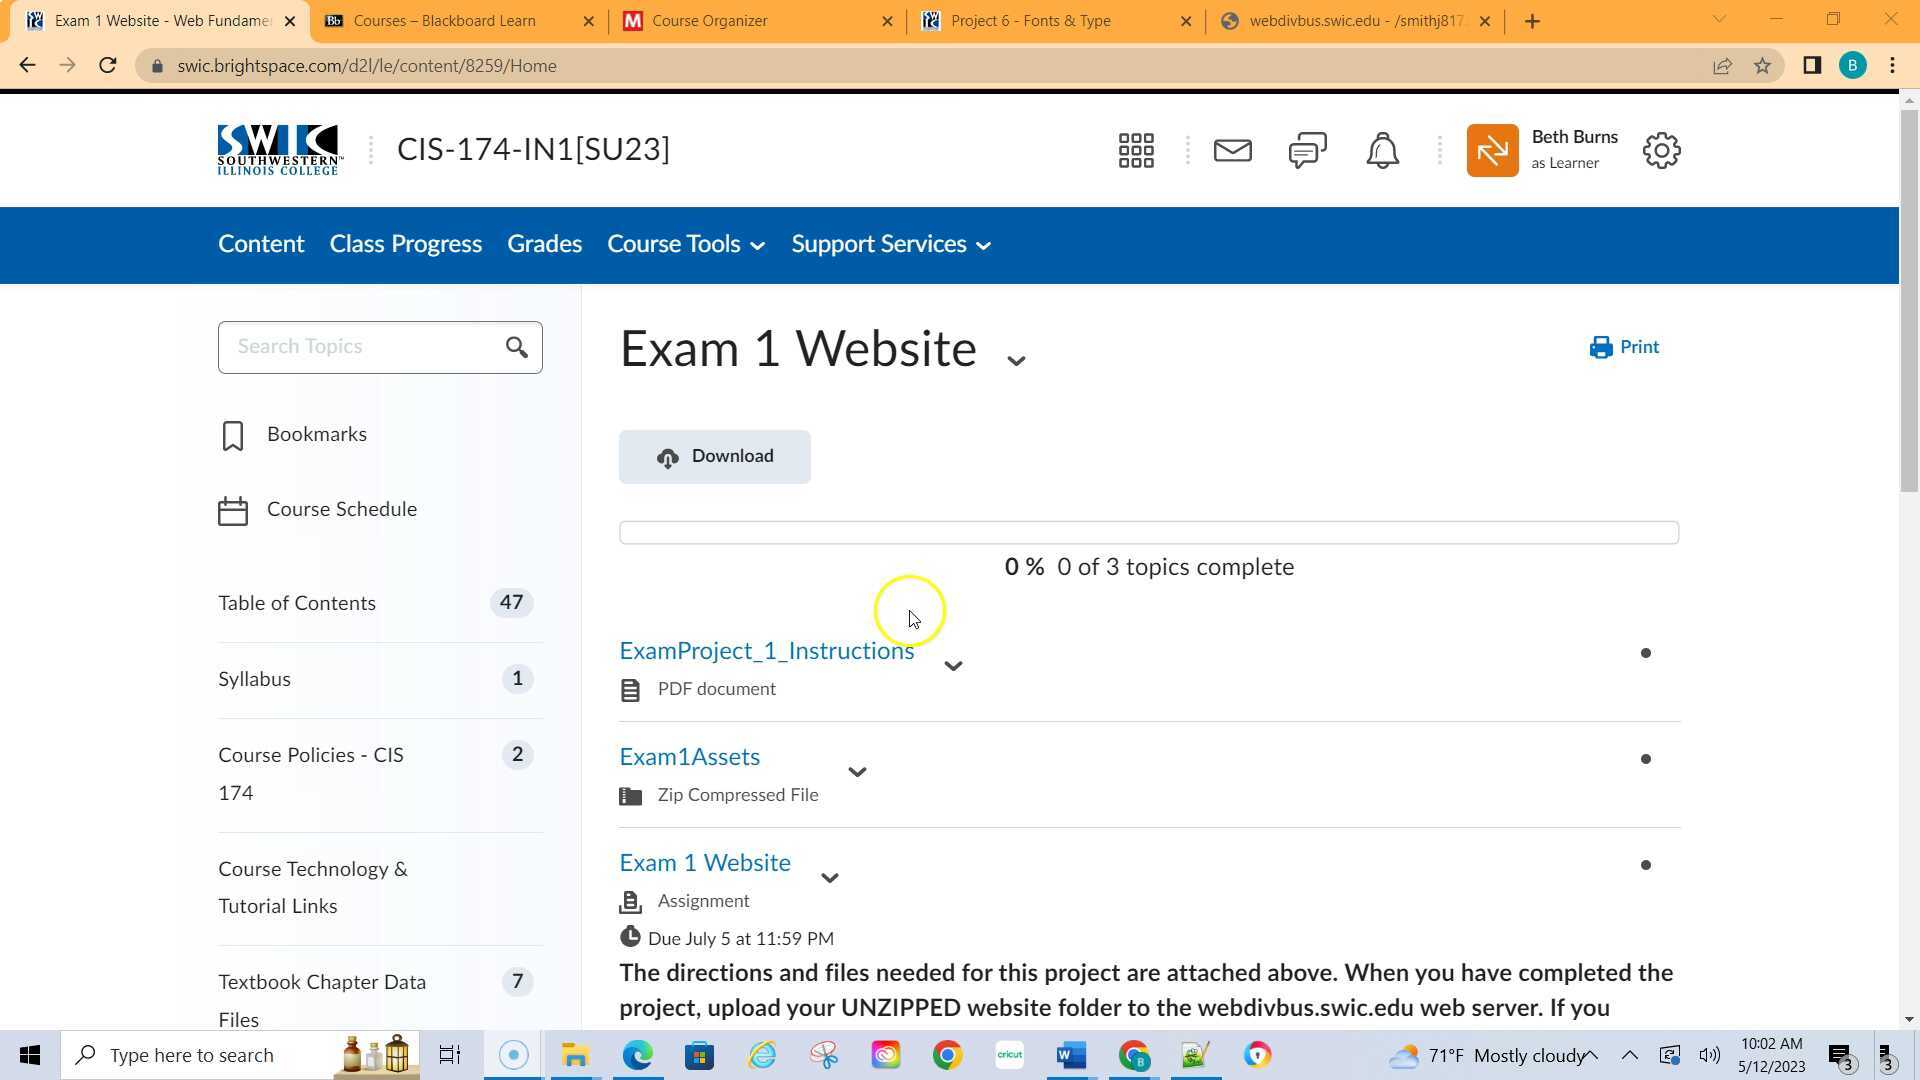
Task: Open the email message tool
Action: coord(1232,150)
